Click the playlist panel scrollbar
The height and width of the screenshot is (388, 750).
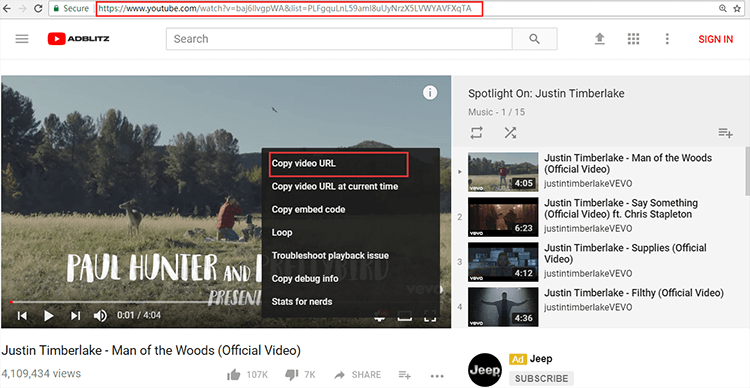[x=747, y=171]
